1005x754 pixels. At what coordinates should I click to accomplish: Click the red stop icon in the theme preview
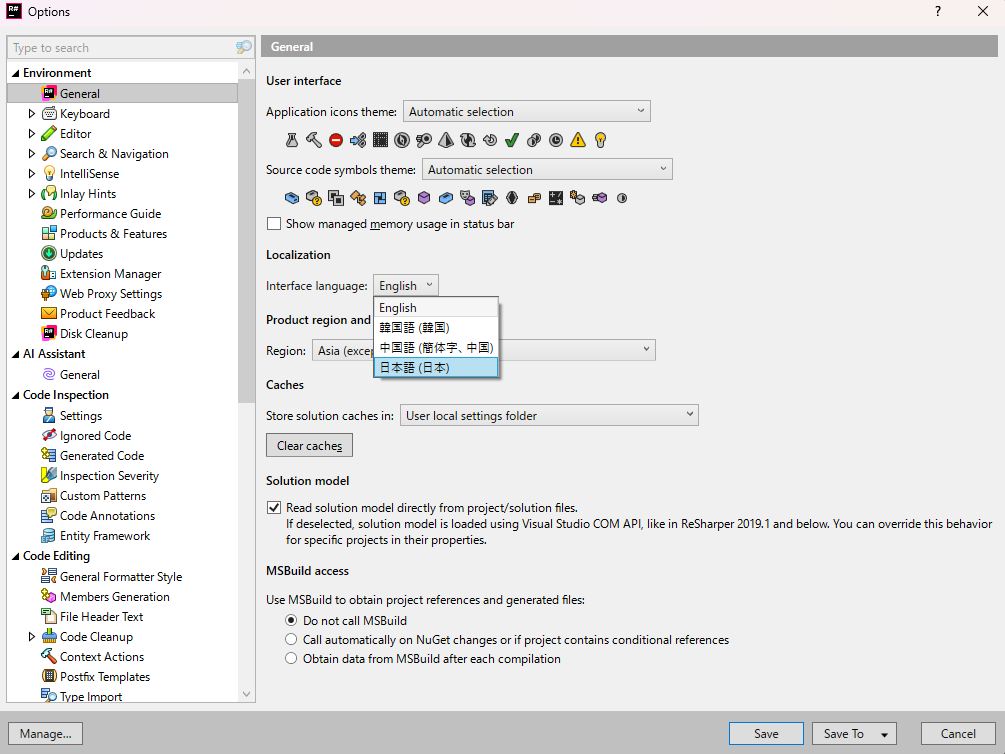(x=336, y=140)
